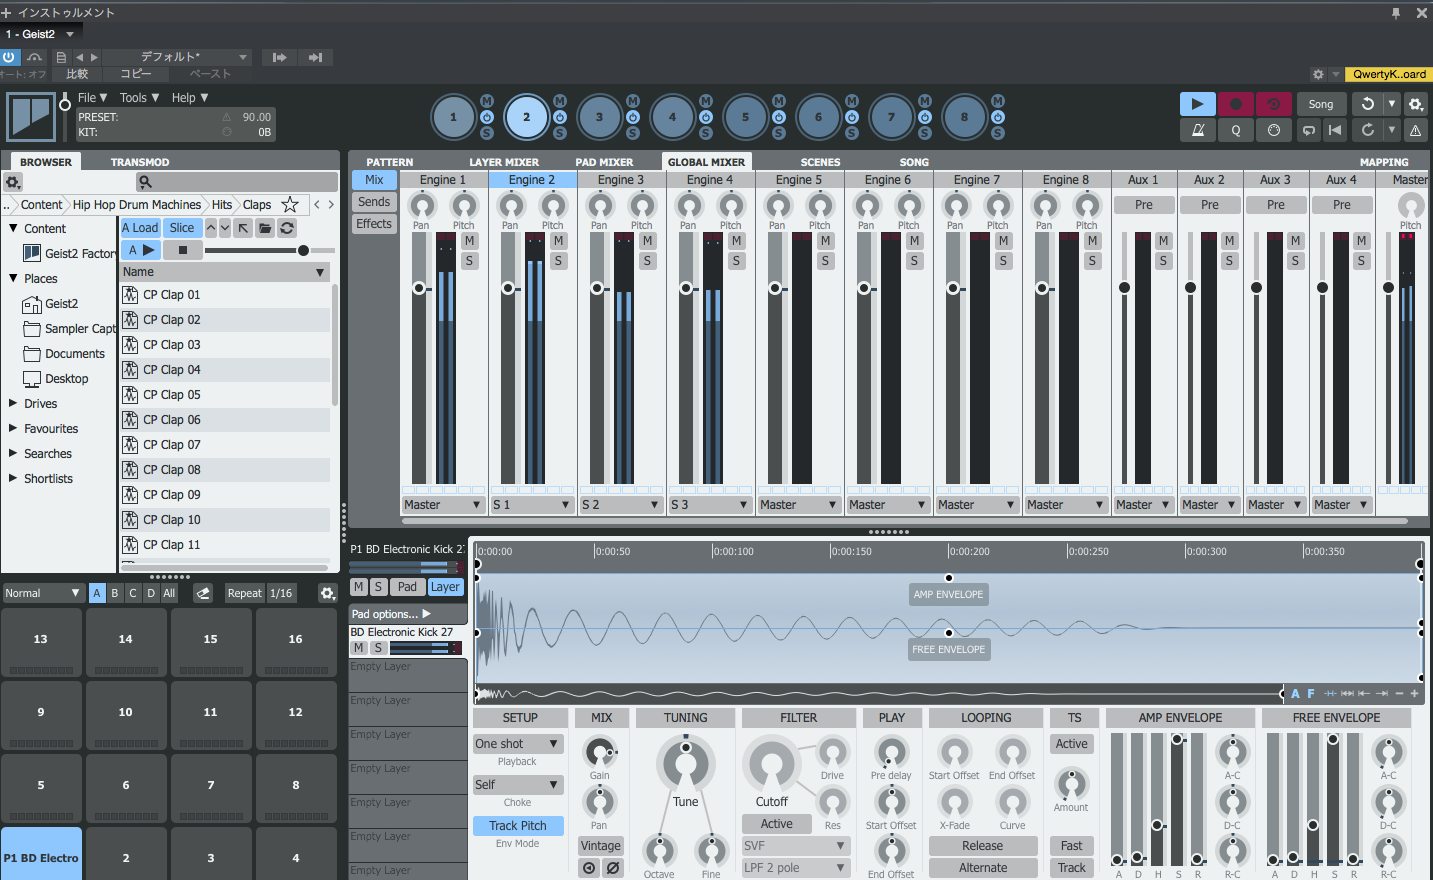1433x880 pixels.
Task: Select engine 3 circle button
Action: click(600, 117)
